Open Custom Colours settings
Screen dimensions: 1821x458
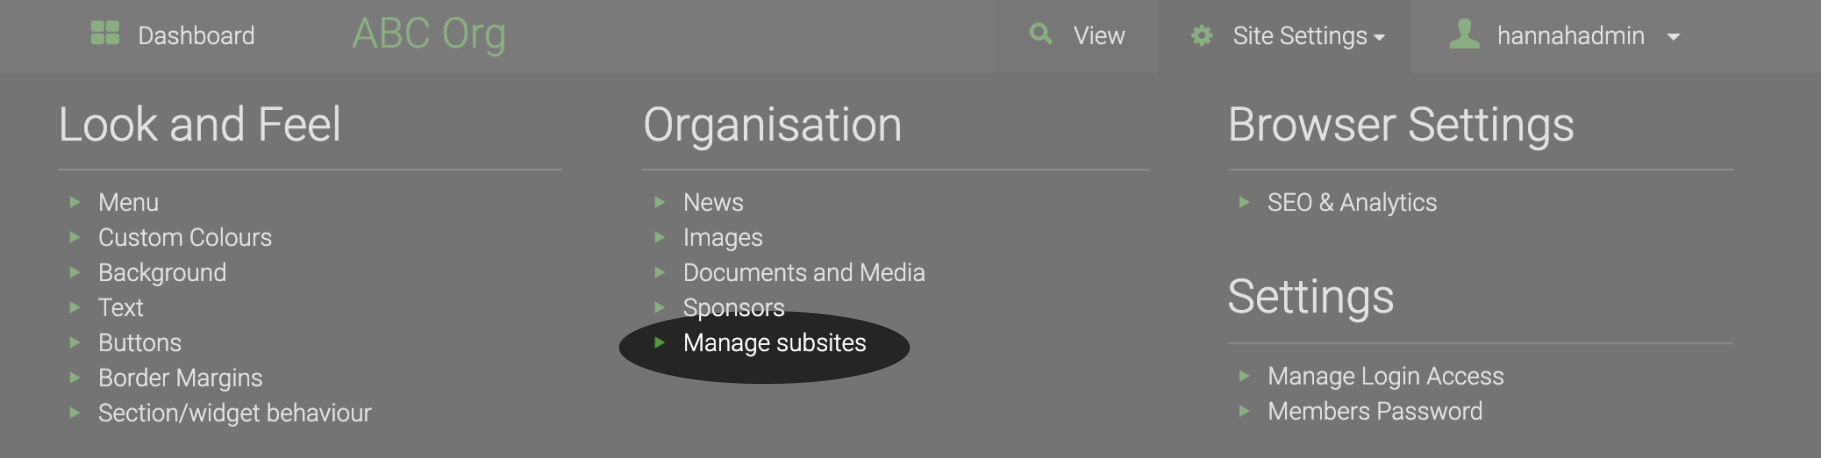point(185,237)
